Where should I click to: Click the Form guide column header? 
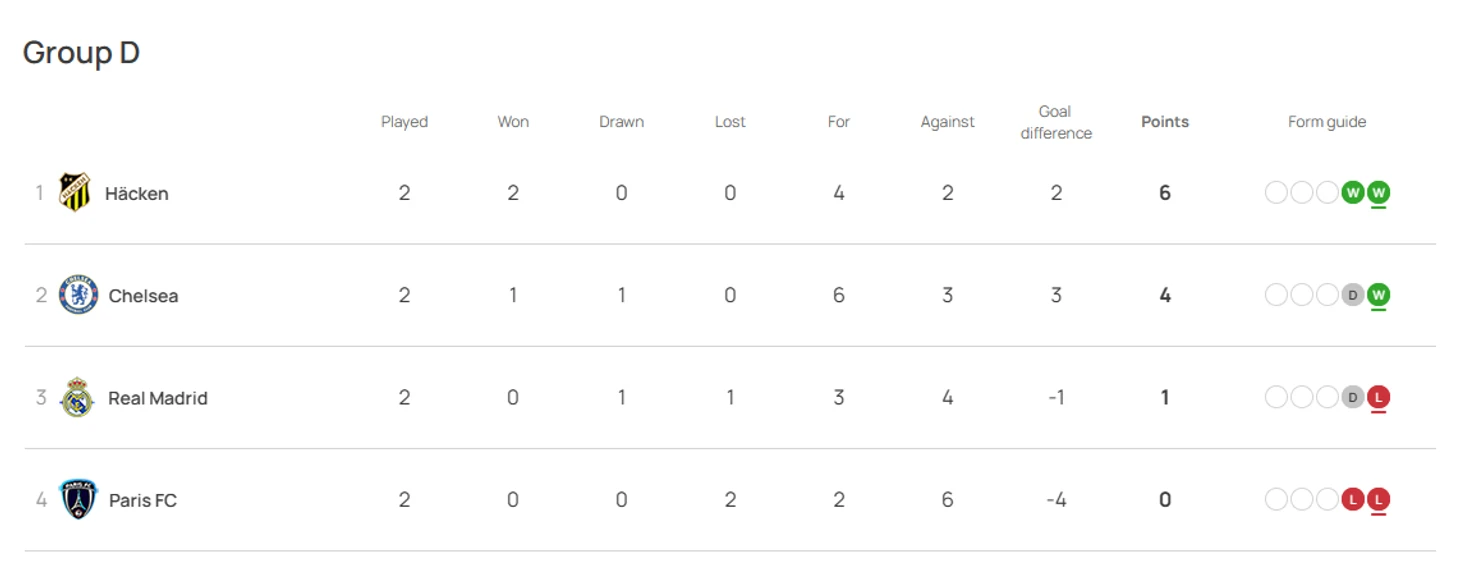point(1327,122)
